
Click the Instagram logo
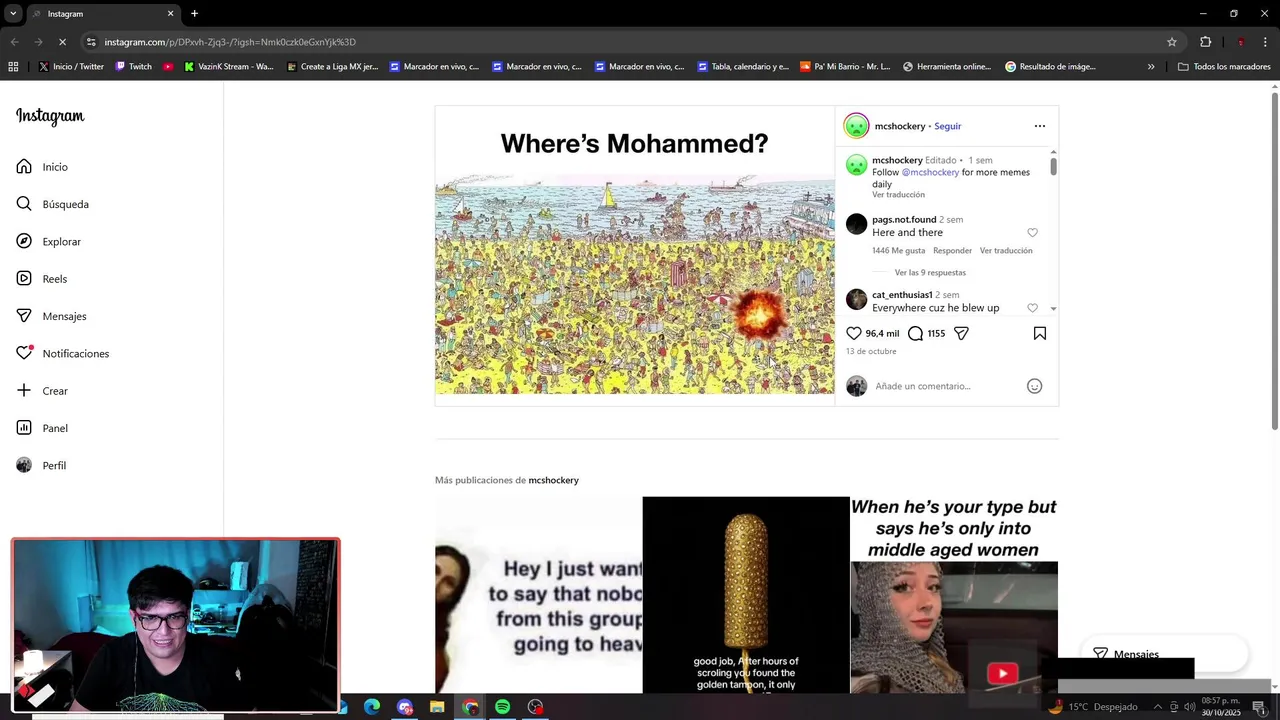click(x=50, y=116)
